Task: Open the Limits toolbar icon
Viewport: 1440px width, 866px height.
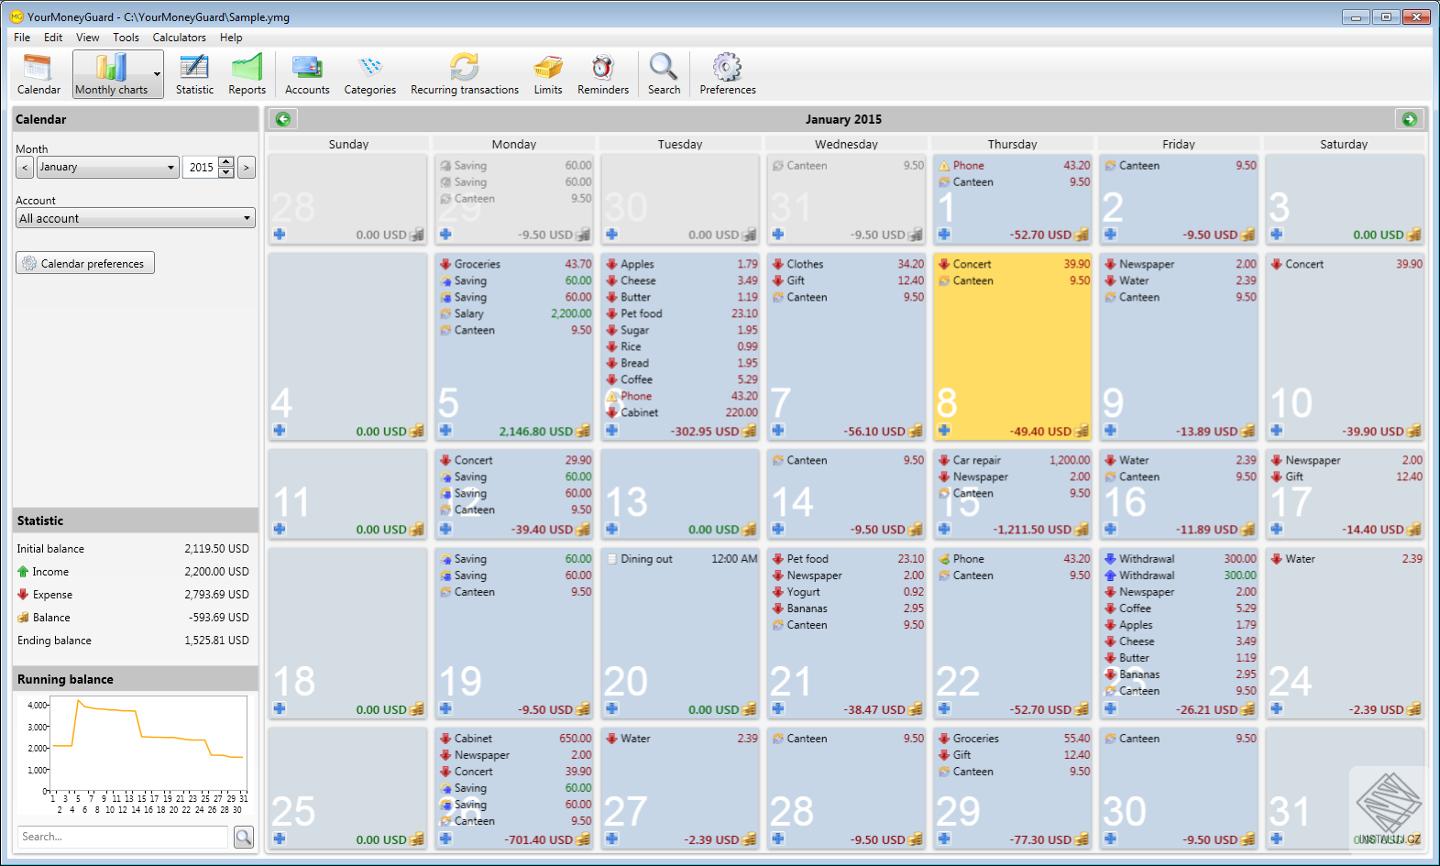Action: 548,74
